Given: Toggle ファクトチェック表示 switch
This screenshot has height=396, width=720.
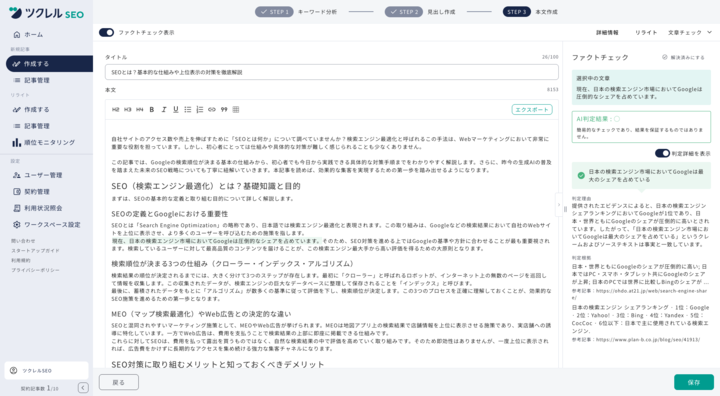Looking at the screenshot, I should (107, 32).
